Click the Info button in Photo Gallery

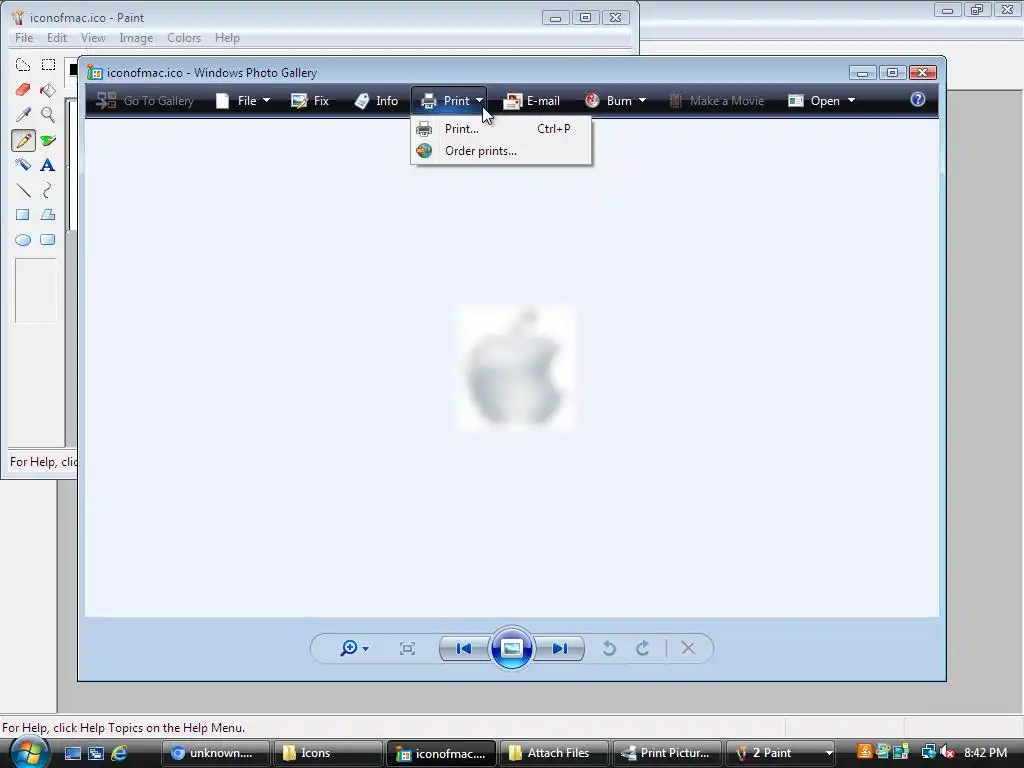(x=376, y=101)
